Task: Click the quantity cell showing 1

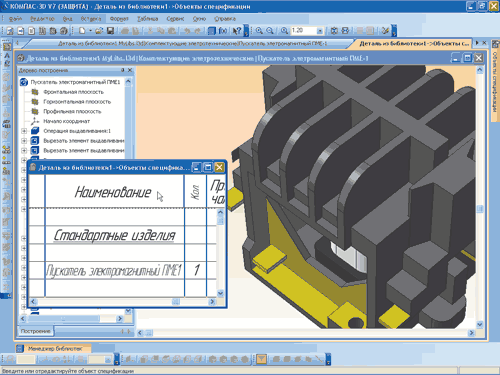Action: coord(196,270)
